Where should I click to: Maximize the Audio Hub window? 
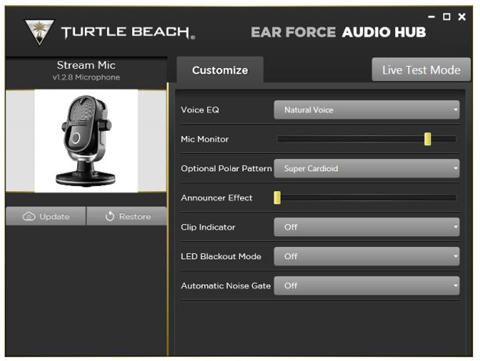click(x=447, y=17)
